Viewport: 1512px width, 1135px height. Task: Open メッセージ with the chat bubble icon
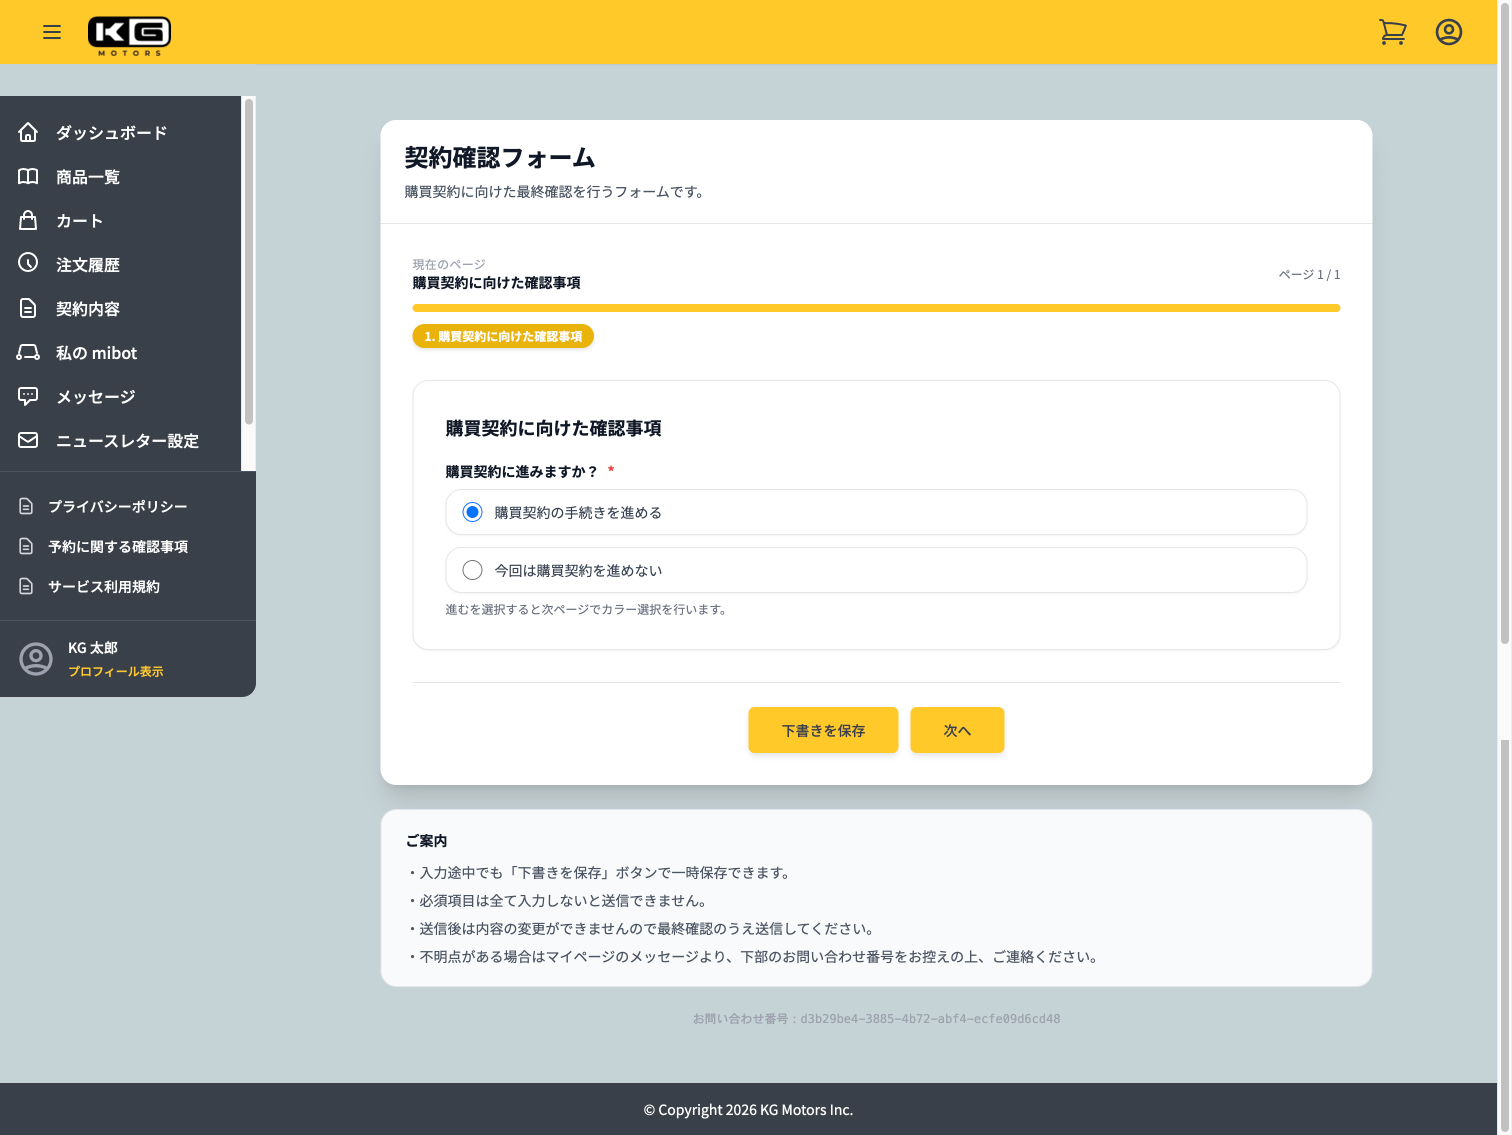[x=28, y=396]
